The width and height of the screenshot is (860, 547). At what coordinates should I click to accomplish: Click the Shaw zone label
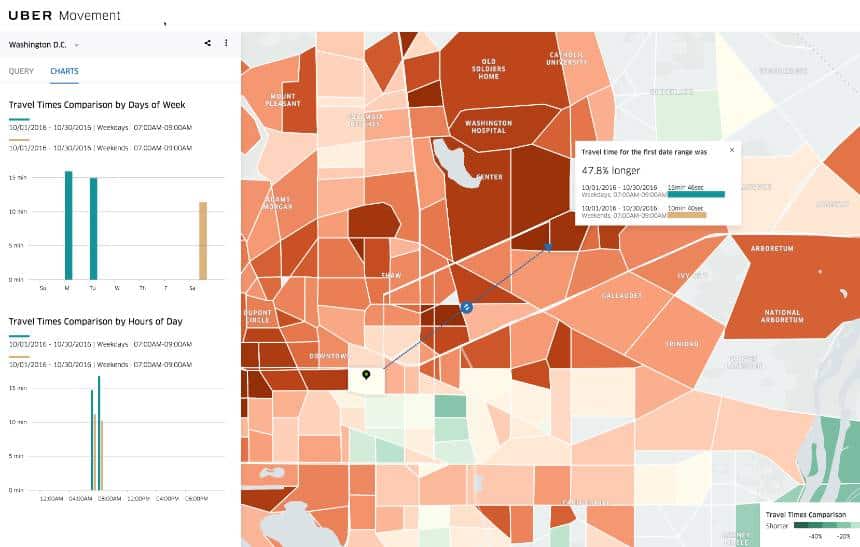click(x=391, y=275)
